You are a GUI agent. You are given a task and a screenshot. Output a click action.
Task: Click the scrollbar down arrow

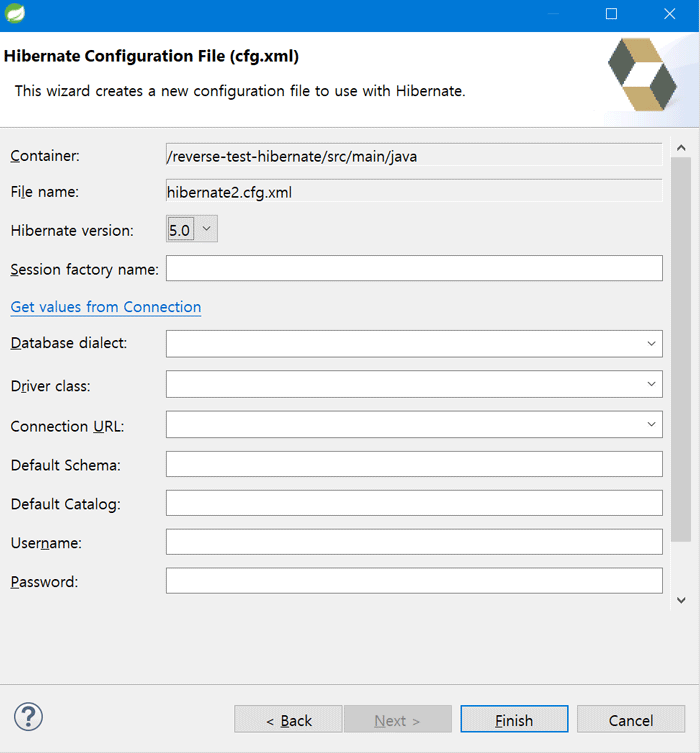(681, 600)
